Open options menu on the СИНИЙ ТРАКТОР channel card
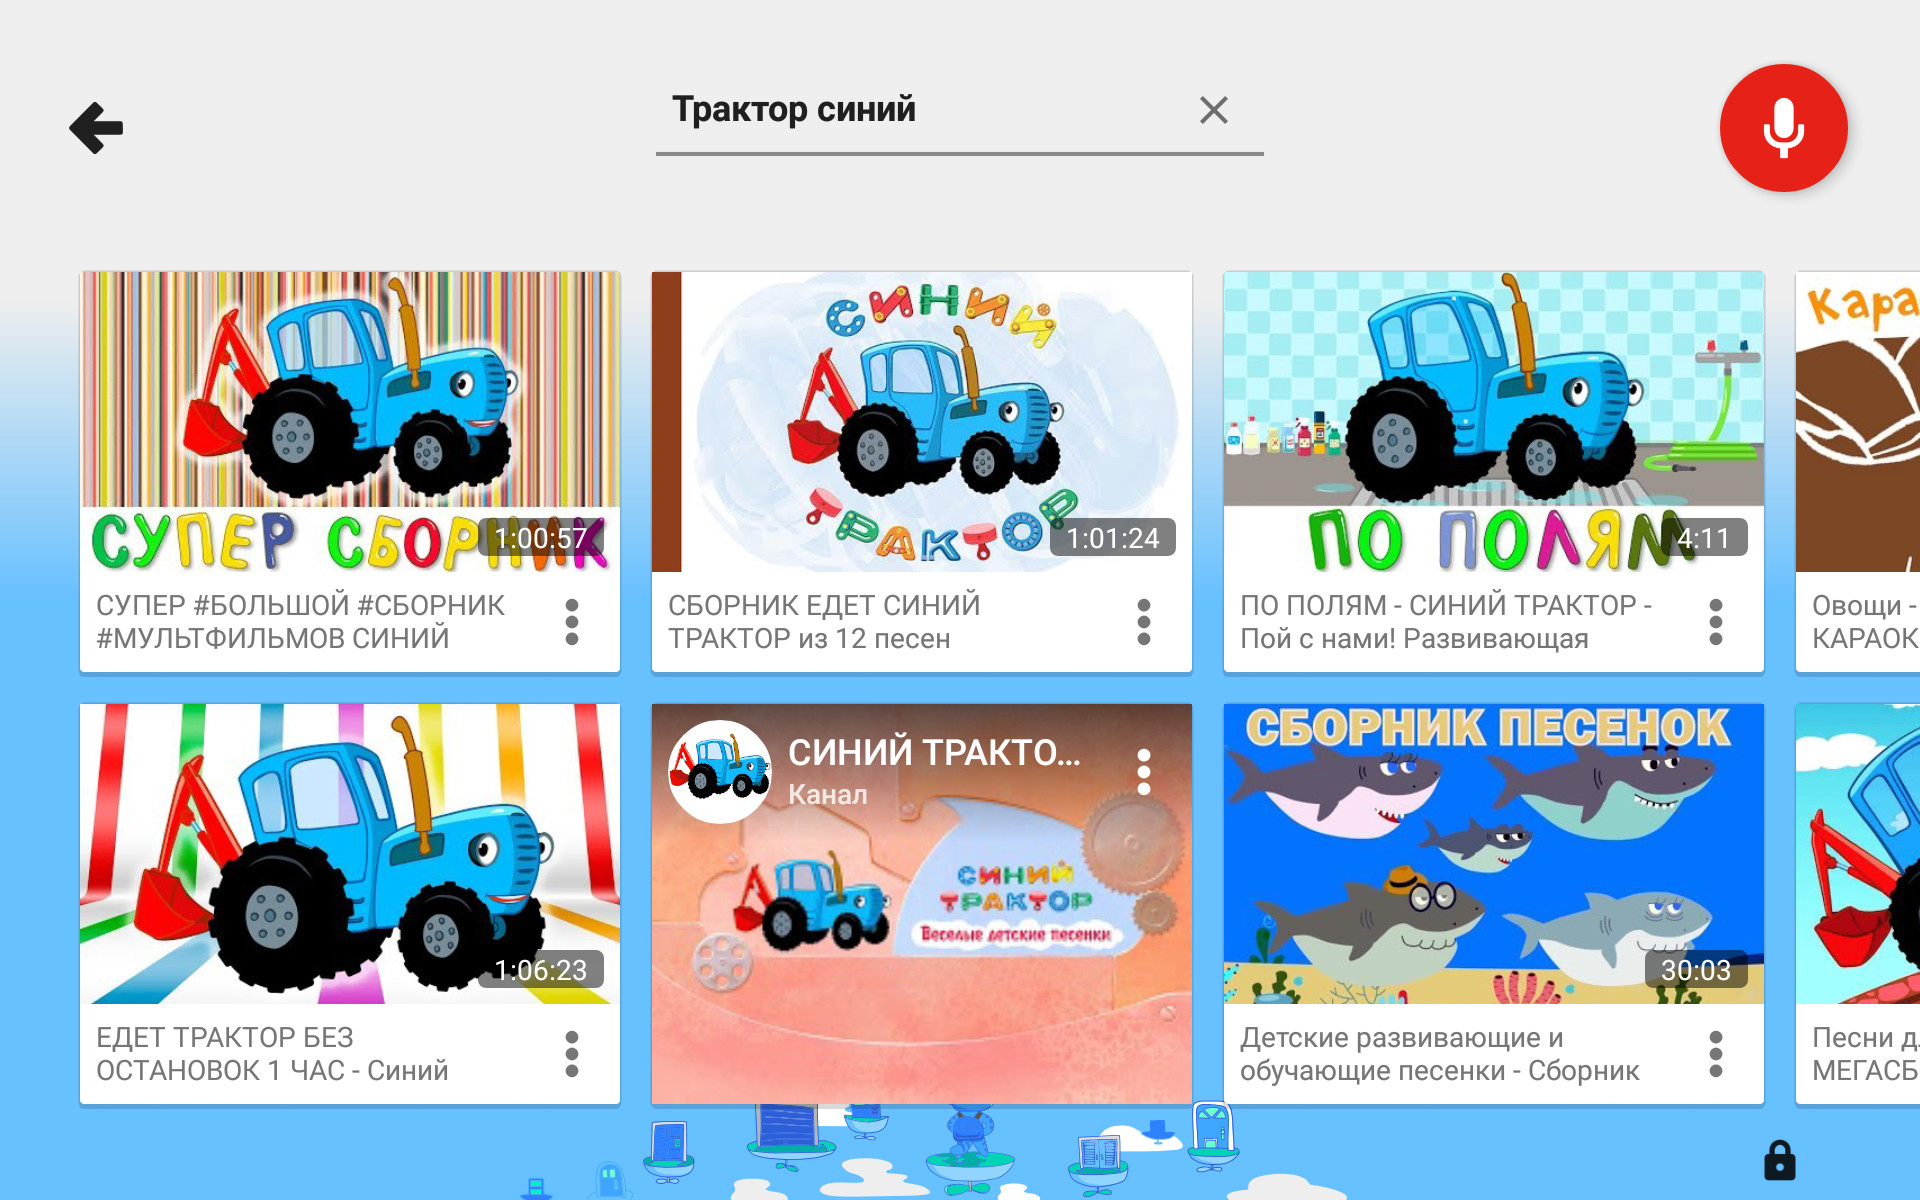This screenshot has width=1920, height=1200. tap(1144, 772)
